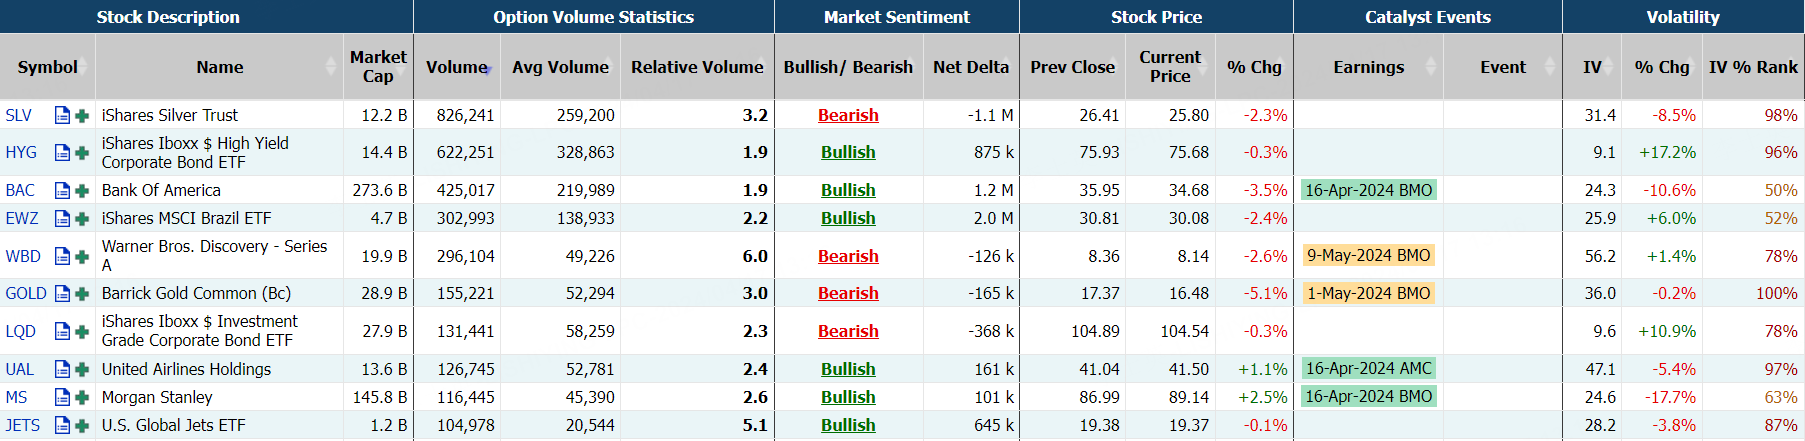Click the Bearish link for Barrick Gold

point(848,293)
